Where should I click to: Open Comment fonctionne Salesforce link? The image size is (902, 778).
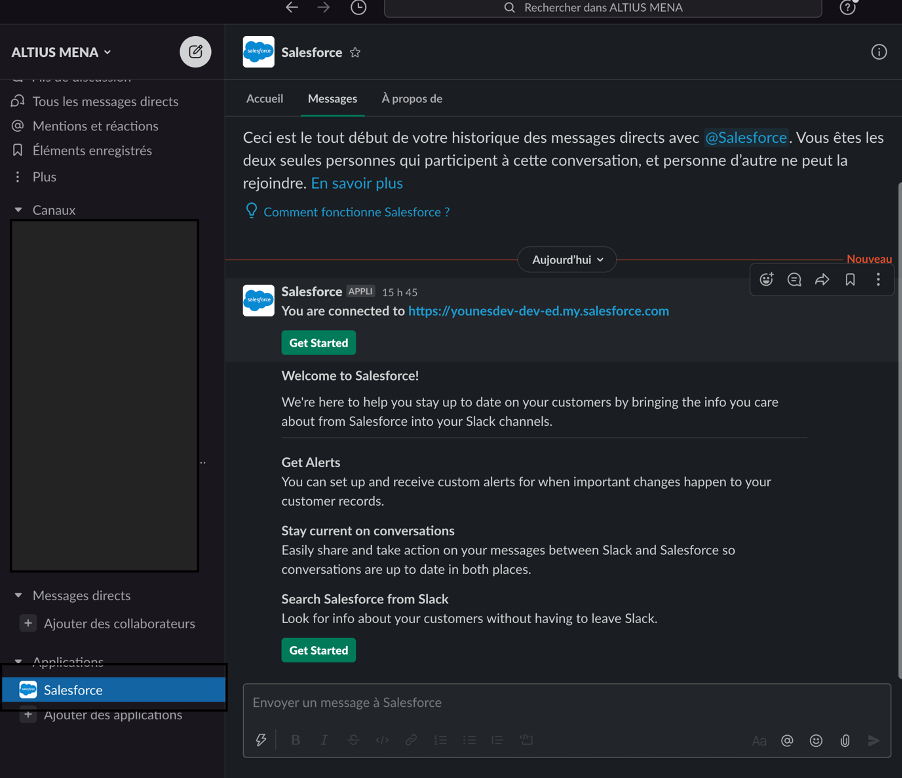tap(356, 212)
